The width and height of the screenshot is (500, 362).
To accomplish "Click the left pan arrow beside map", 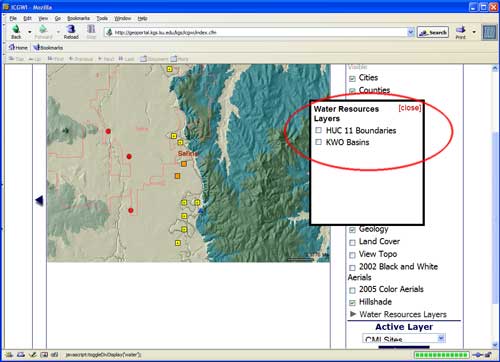I will click(39, 200).
